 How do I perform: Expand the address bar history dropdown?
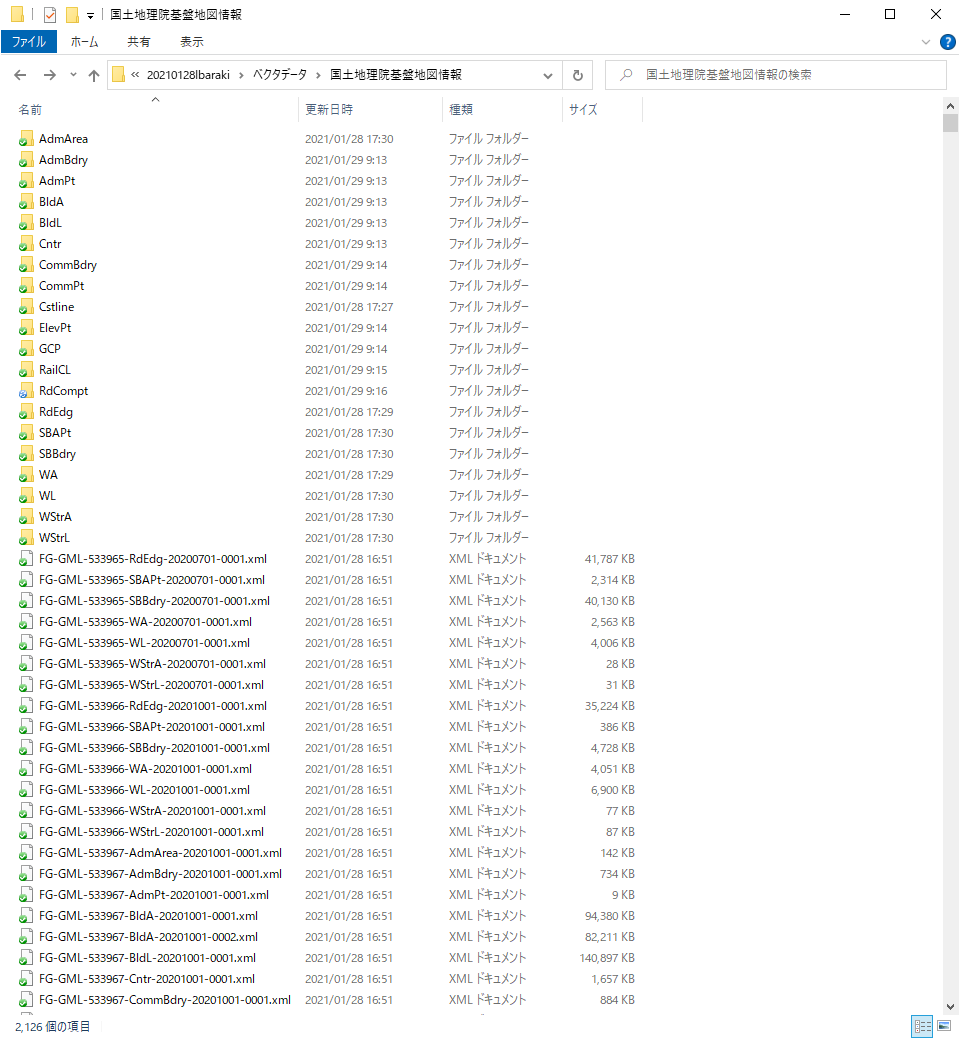tap(548, 75)
